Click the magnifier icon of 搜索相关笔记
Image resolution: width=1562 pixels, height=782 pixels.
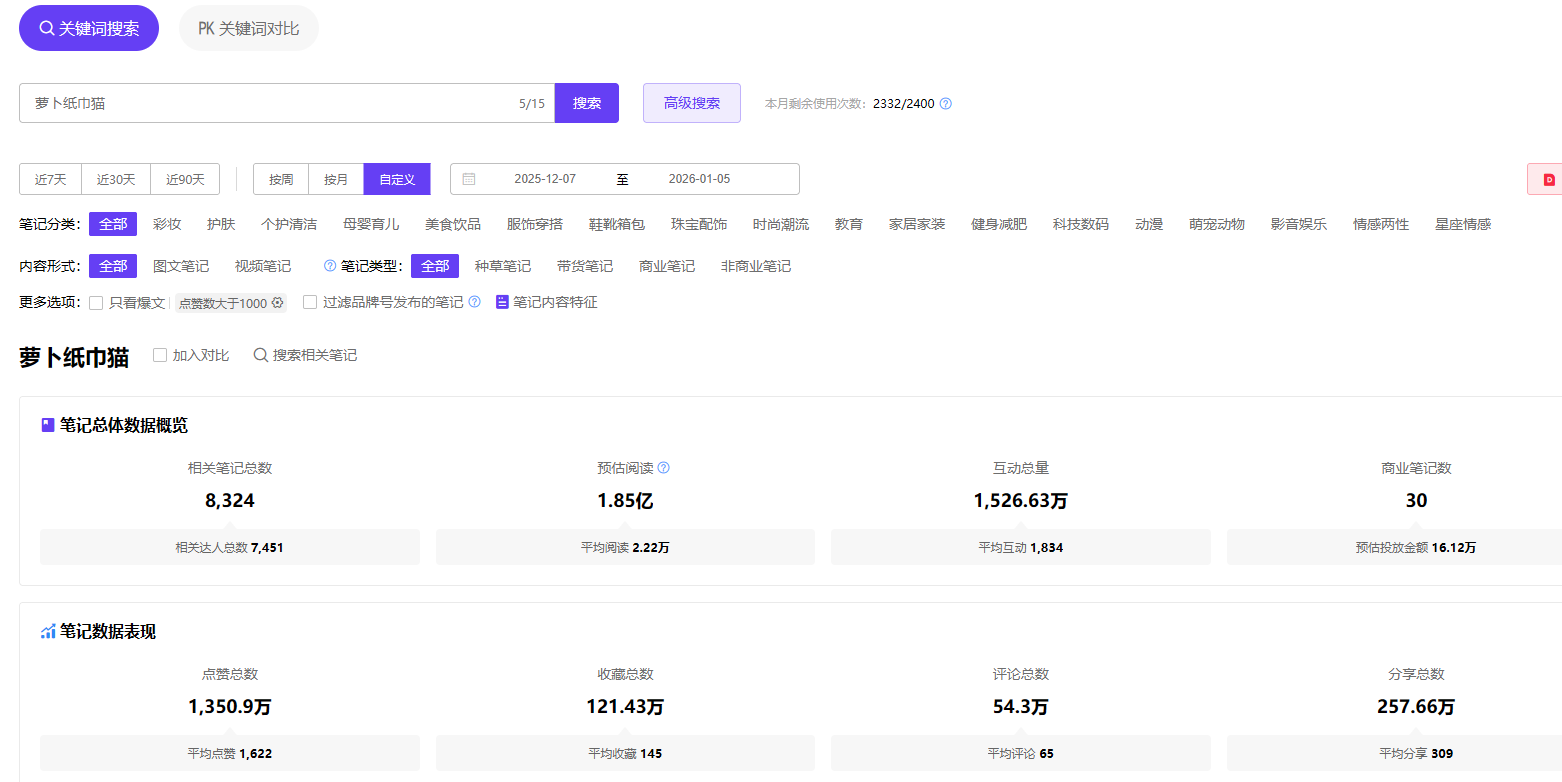(x=260, y=355)
